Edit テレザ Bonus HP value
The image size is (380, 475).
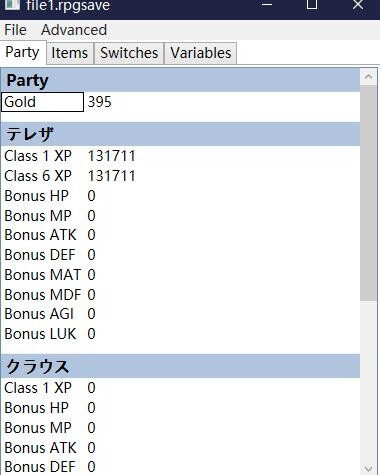click(x=92, y=196)
